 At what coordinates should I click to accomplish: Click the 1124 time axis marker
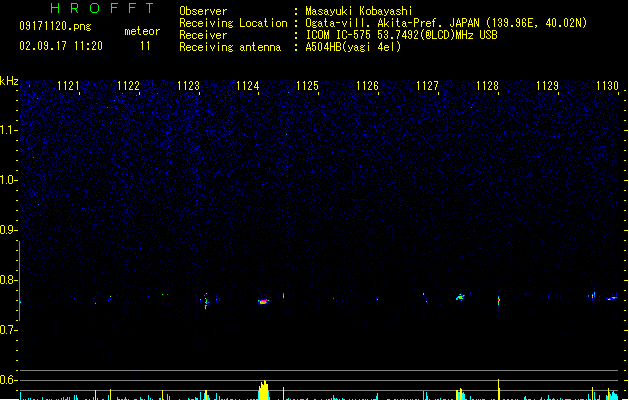pyautogui.click(x=248, y=86)
